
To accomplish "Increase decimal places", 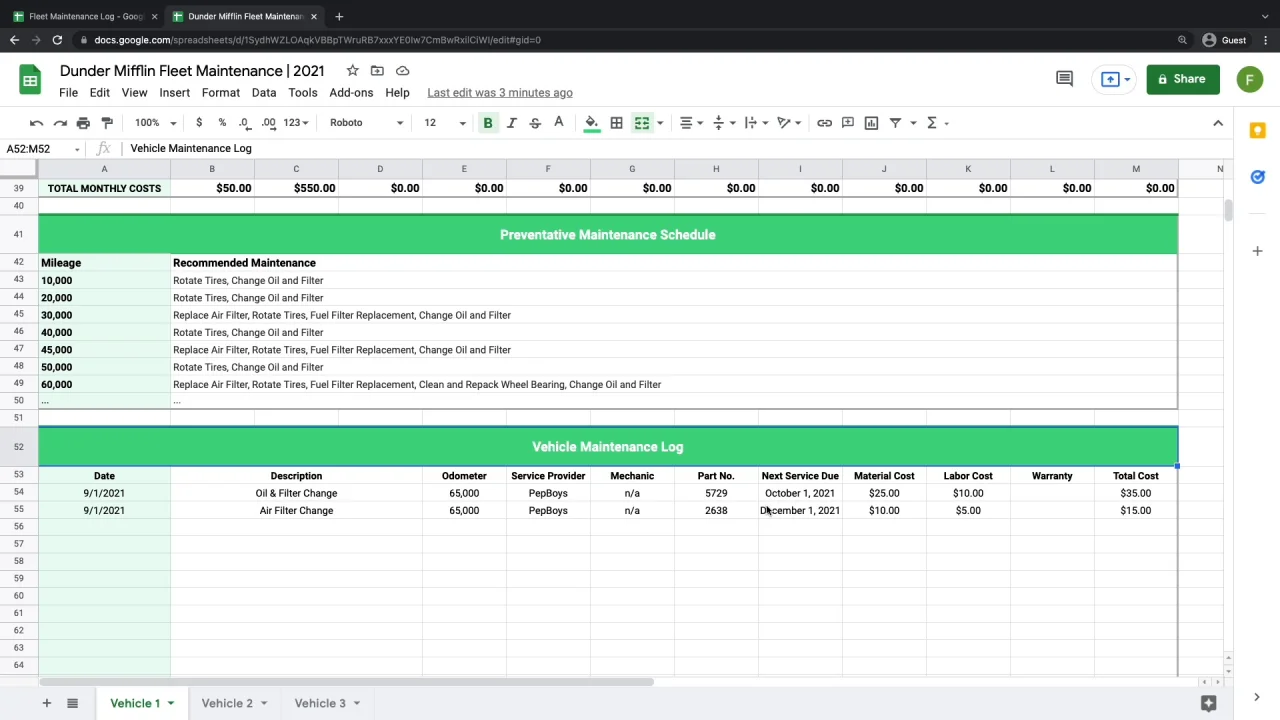I will [268, 123].
